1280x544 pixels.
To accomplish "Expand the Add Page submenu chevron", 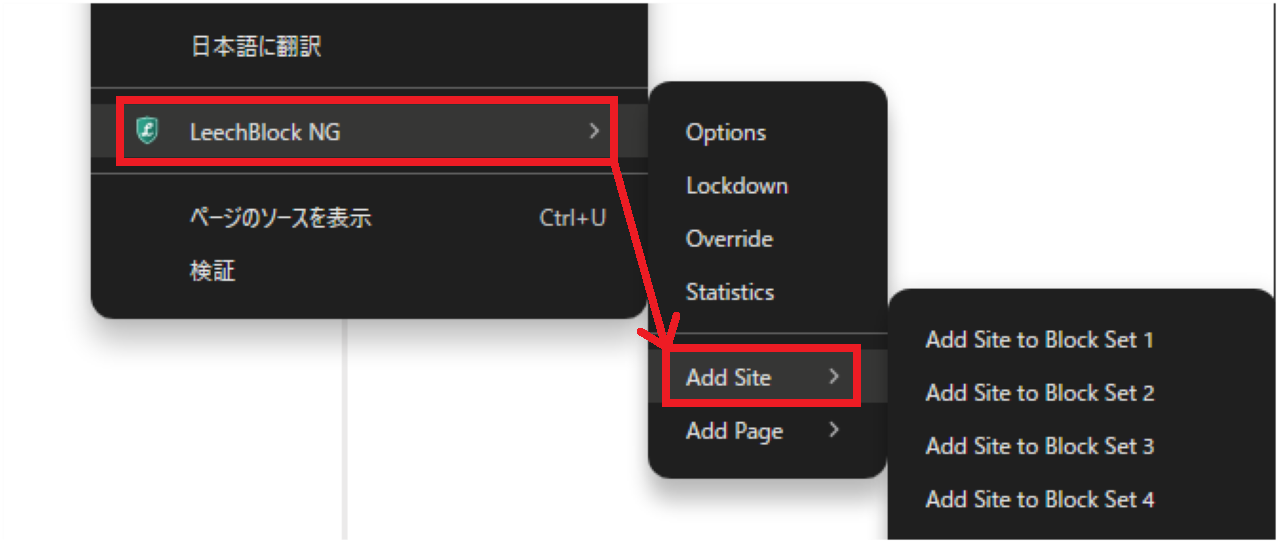I will [833, 431].
